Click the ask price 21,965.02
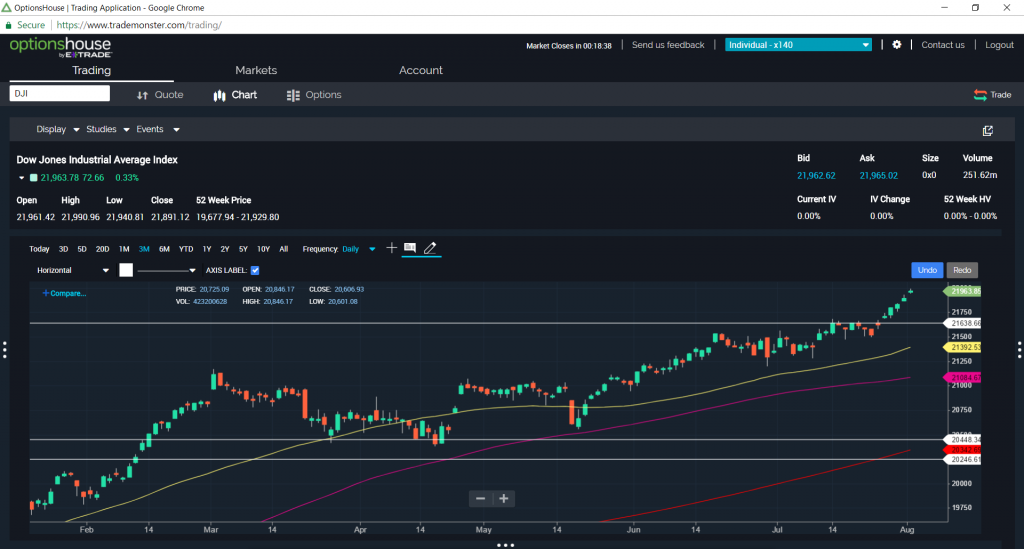Image resolution: width=1024 pixels, height=549 pixels. pyautogui.click(x=878, y=176)
